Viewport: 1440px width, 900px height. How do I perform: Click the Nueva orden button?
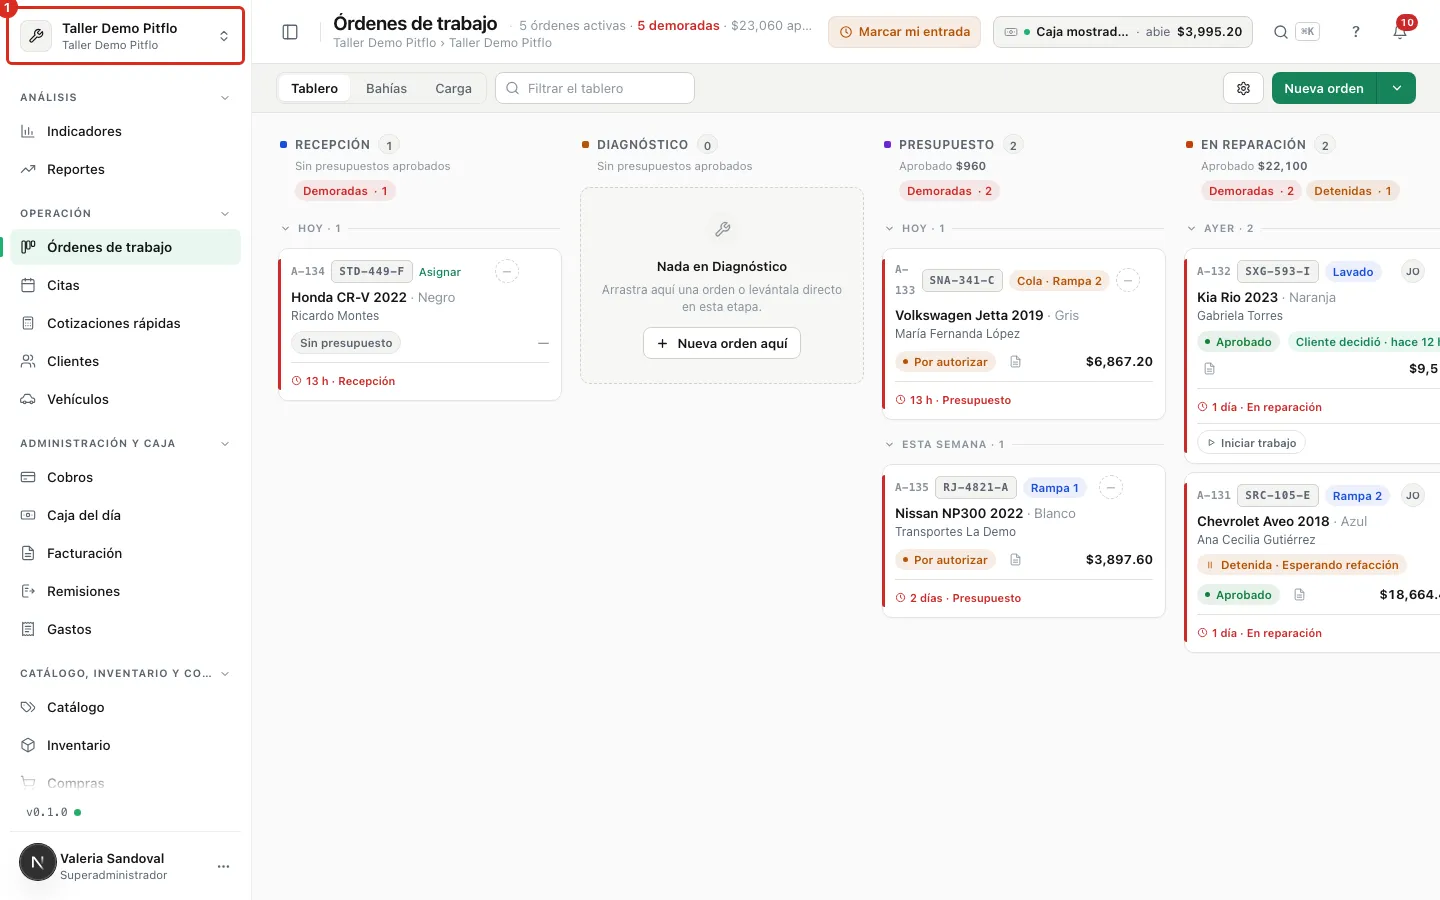point(1324,88)
